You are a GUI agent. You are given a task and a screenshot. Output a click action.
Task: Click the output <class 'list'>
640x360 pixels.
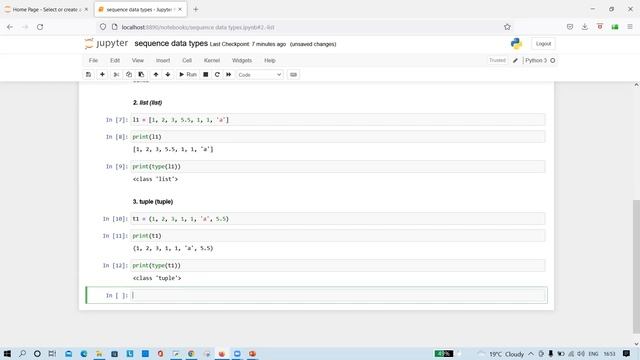pyautogui.click(x=156, y=179)
